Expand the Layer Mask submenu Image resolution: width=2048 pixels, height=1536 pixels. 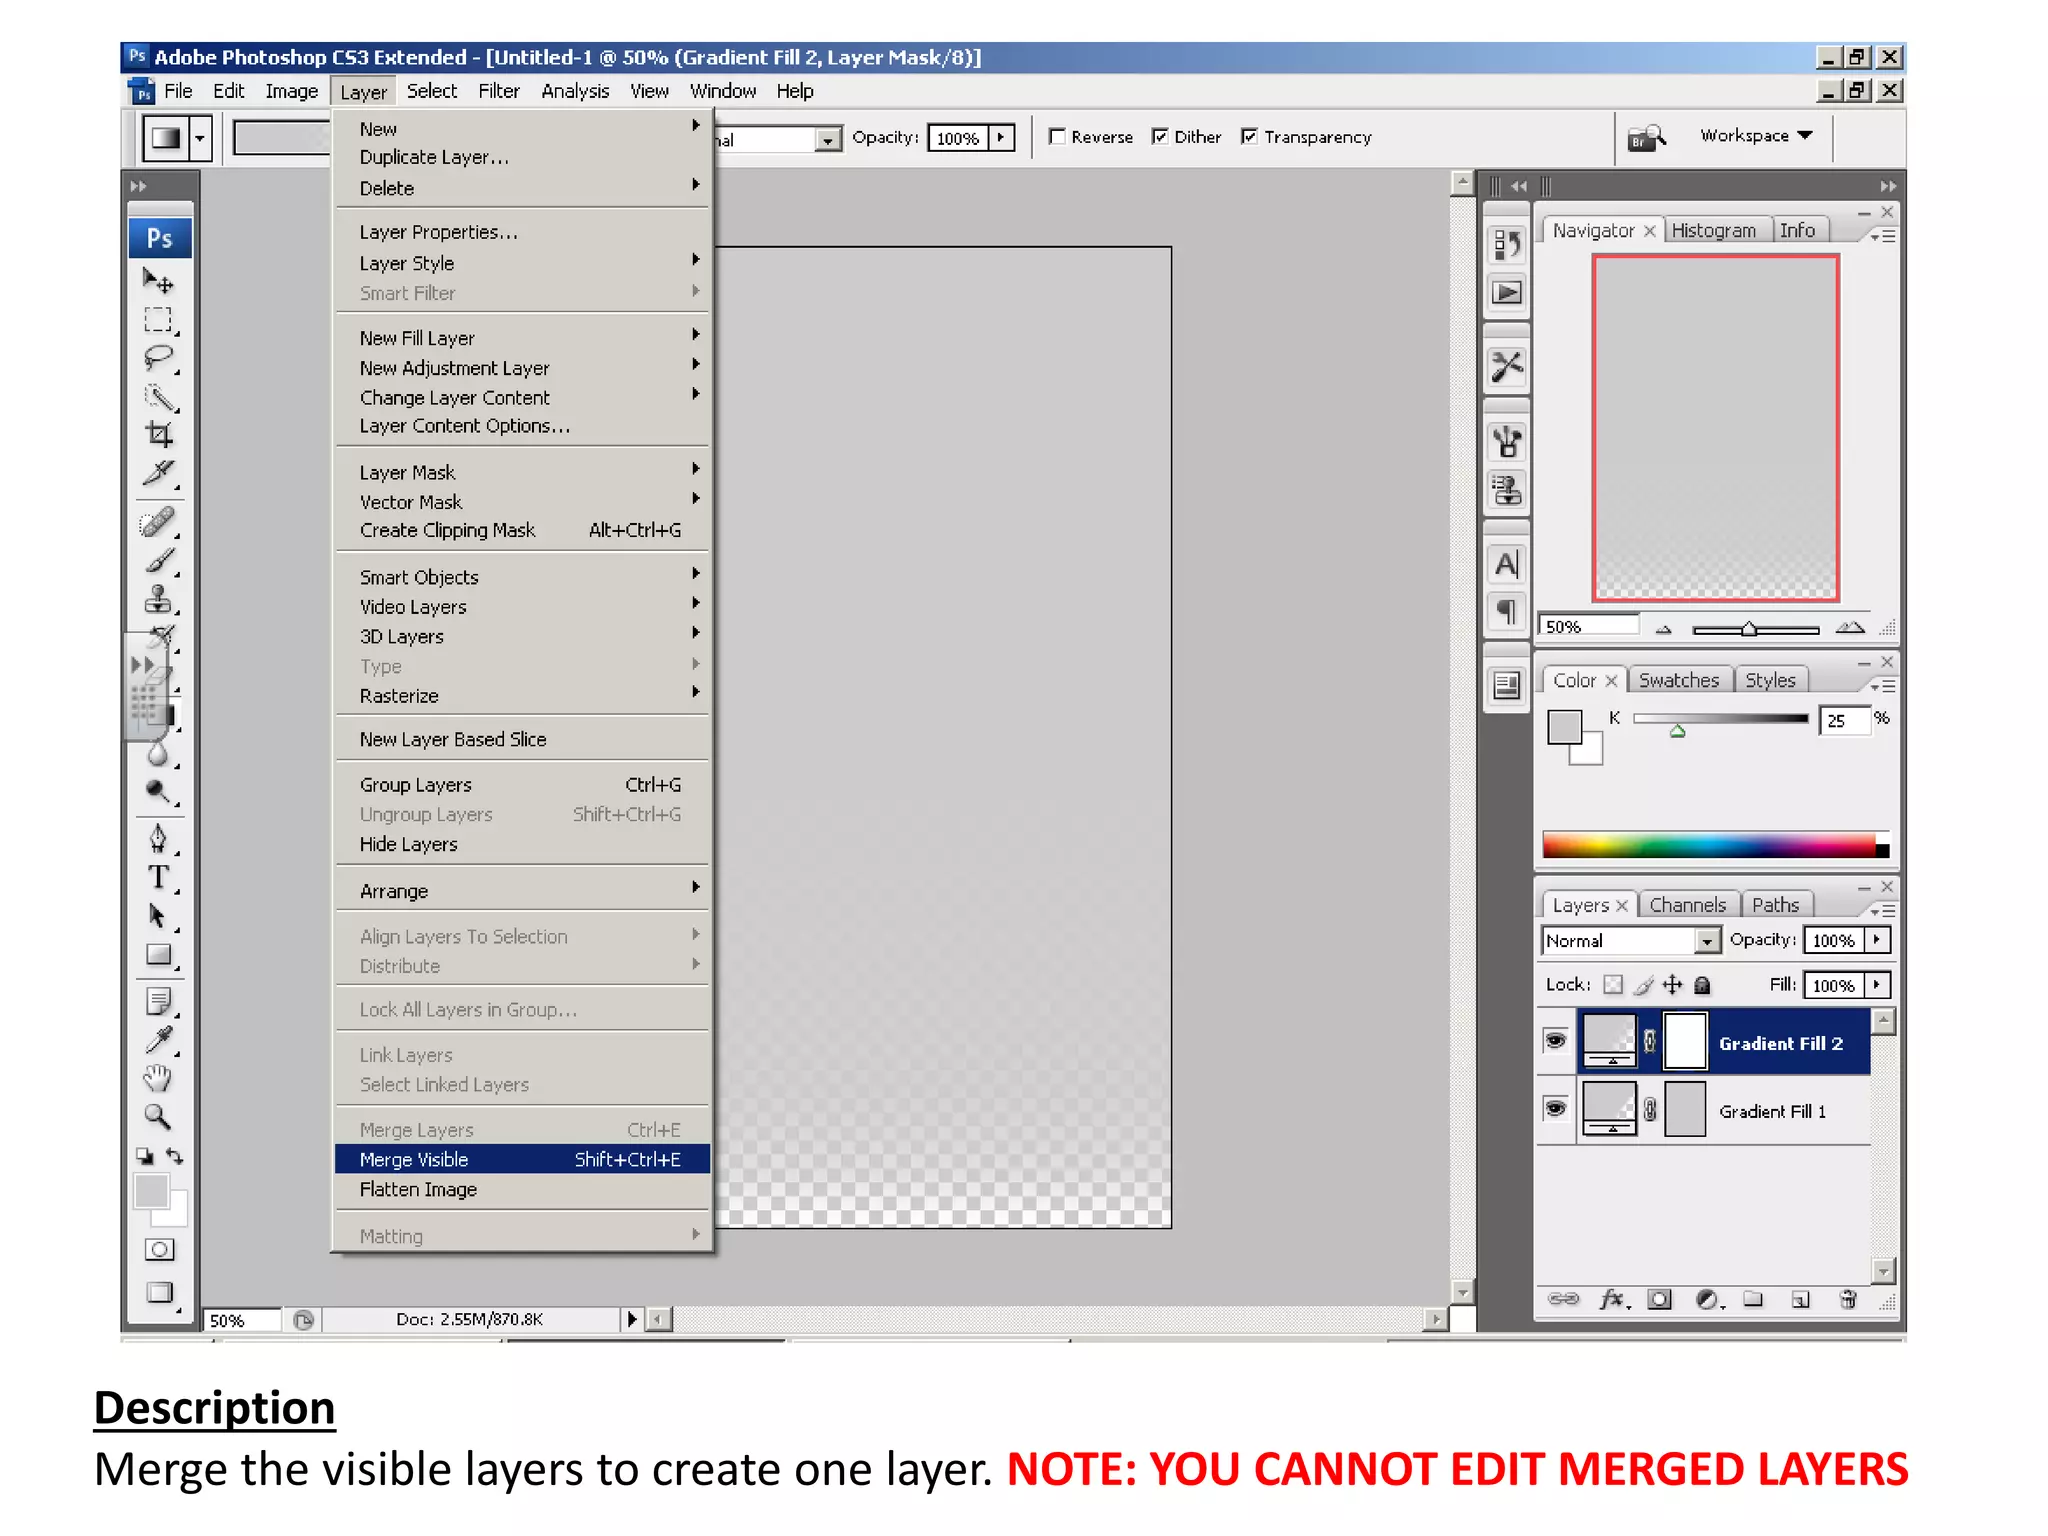point(524,472)
